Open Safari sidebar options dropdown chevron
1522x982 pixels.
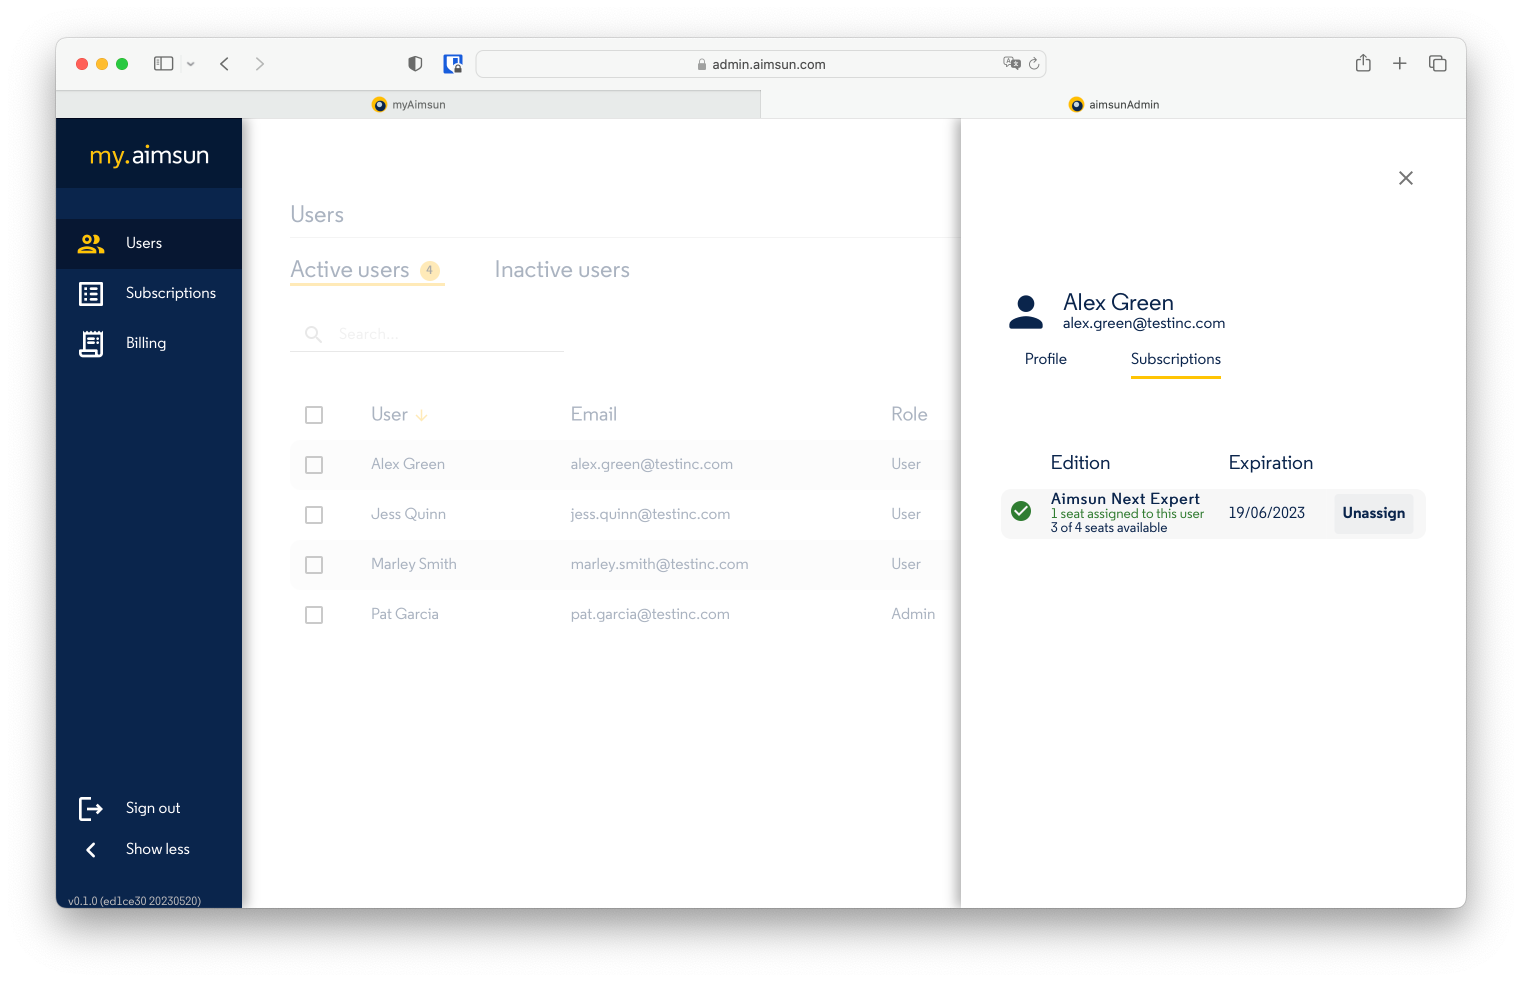tap(190, 64)
